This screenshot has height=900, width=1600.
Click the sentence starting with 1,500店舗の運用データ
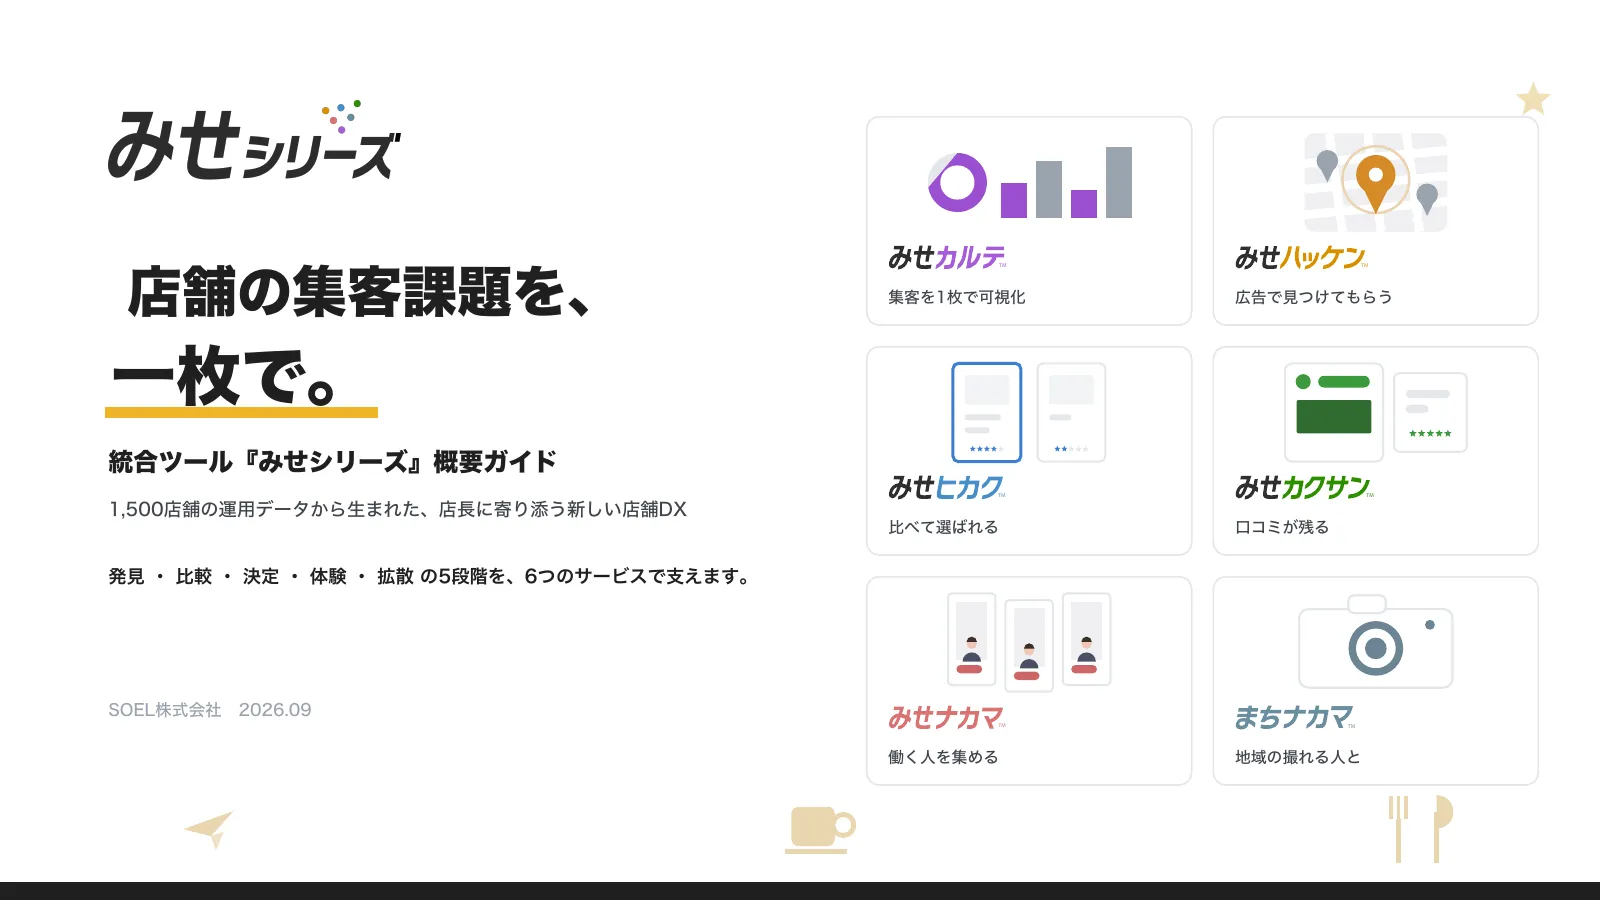pyautogui.click(x=397, y=509)
